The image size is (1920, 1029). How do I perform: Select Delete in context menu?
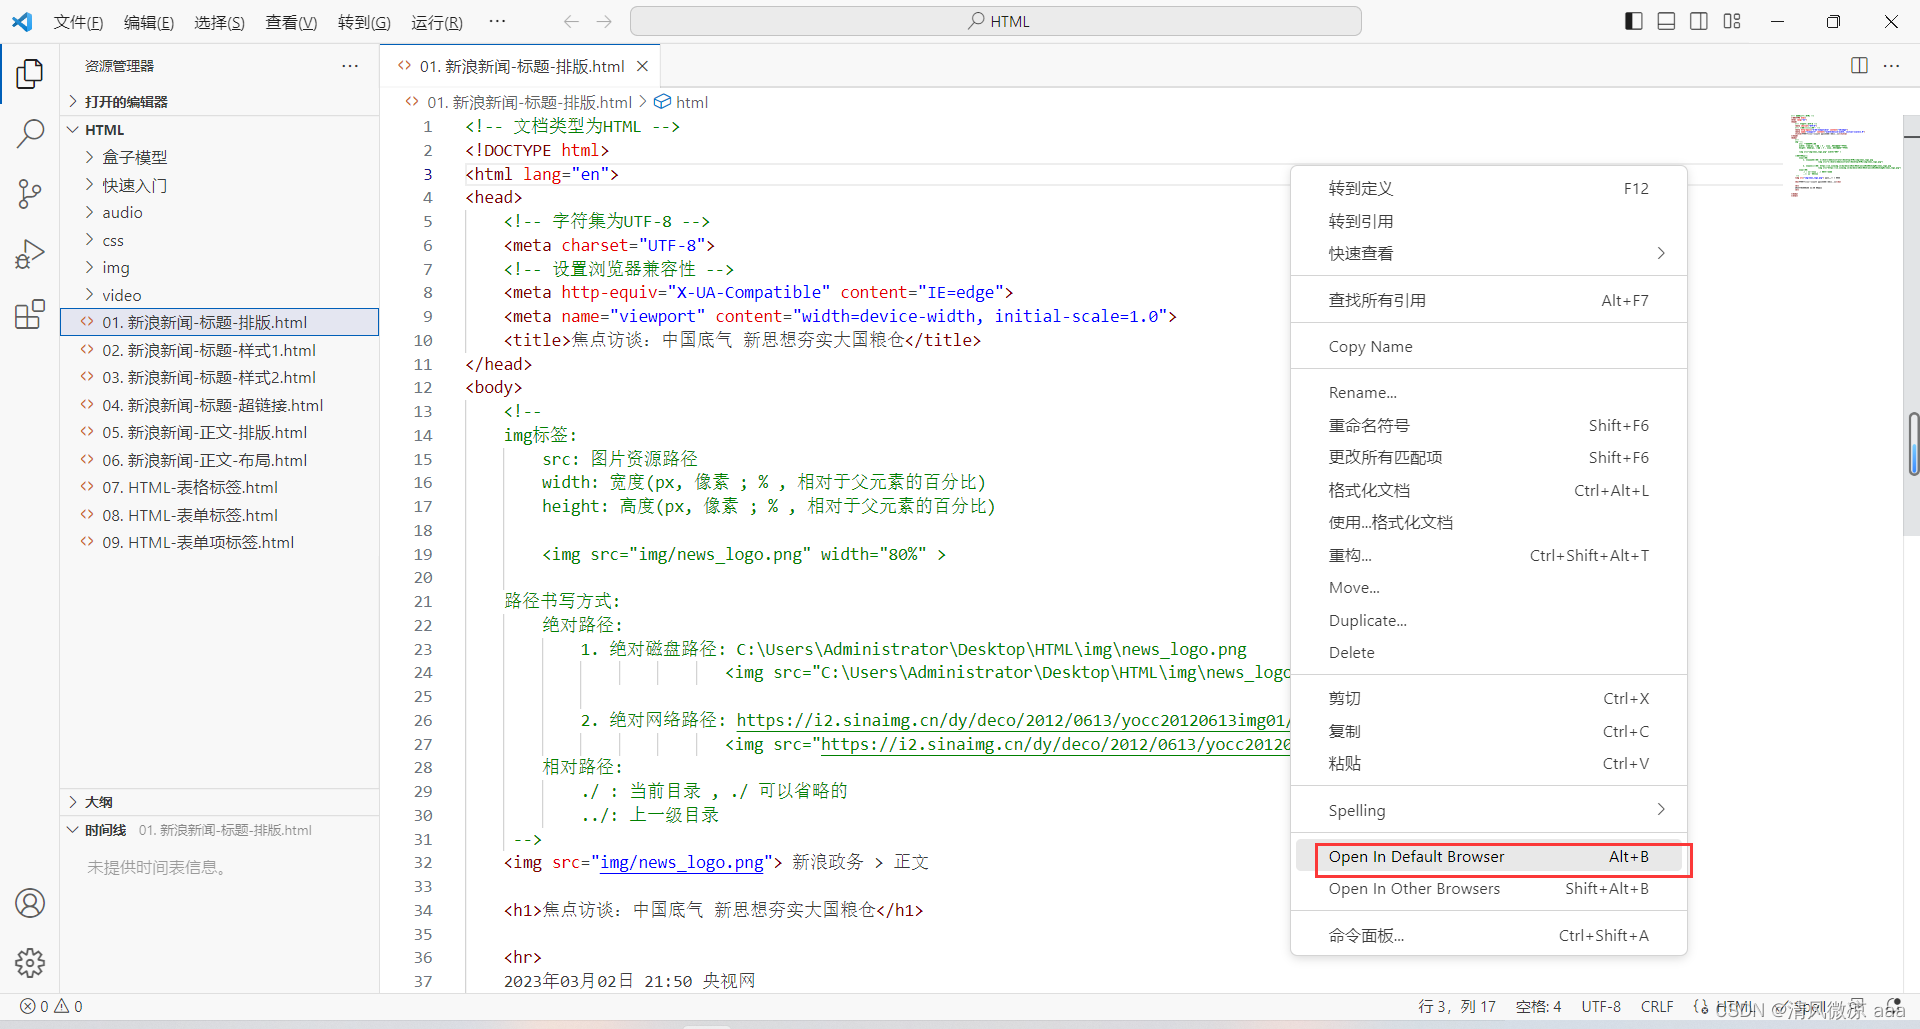tap(1489, 652)
